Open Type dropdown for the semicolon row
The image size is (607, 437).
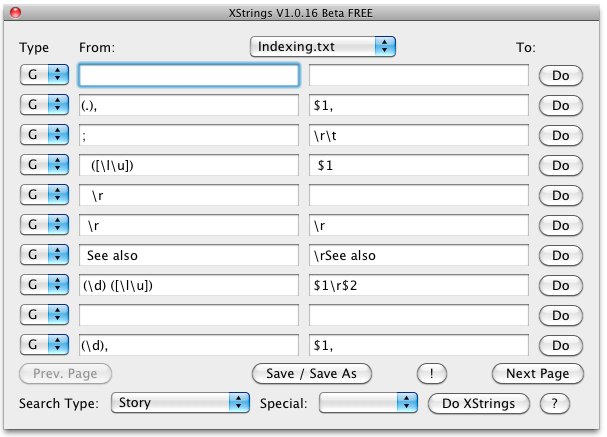pos(45,135)
